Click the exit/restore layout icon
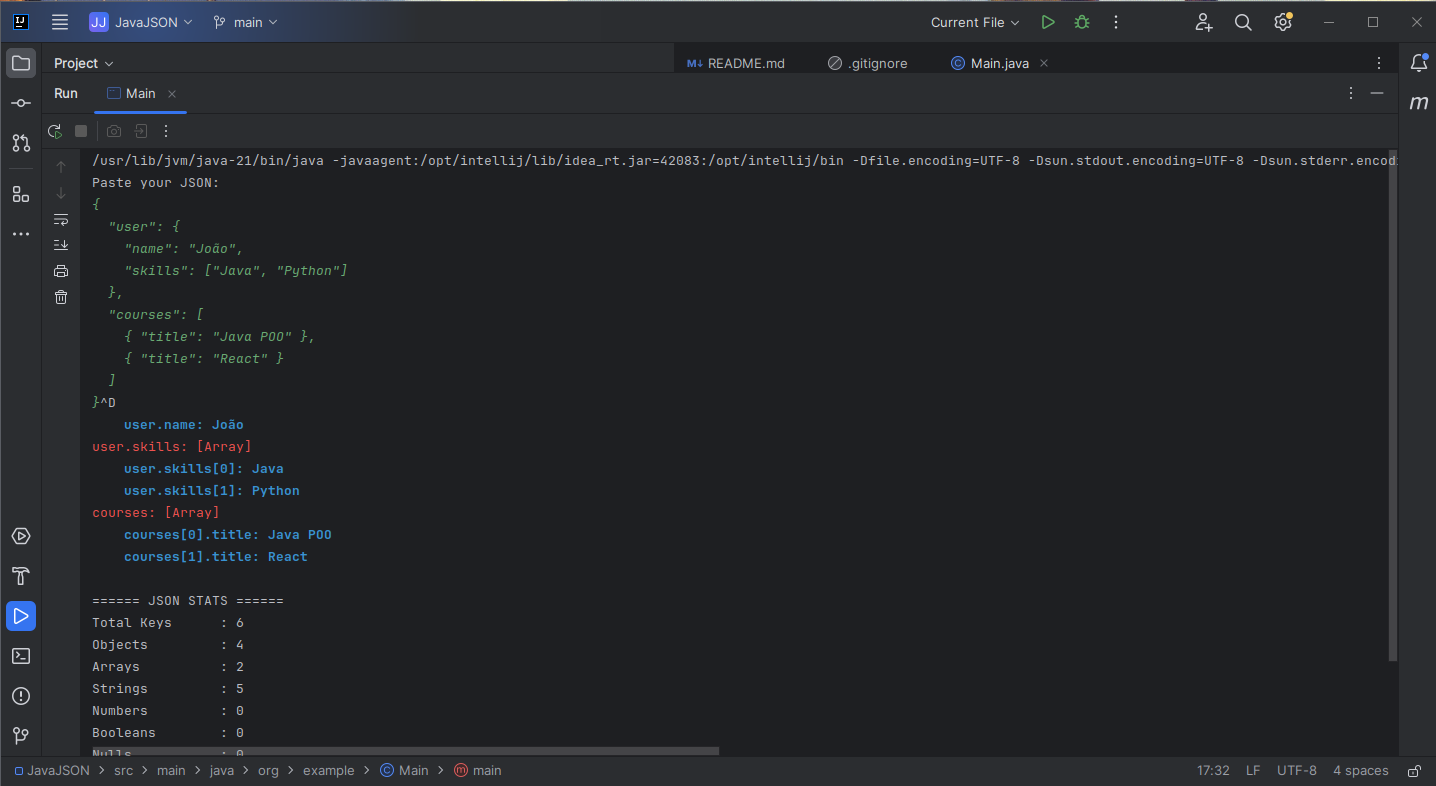 141,131
